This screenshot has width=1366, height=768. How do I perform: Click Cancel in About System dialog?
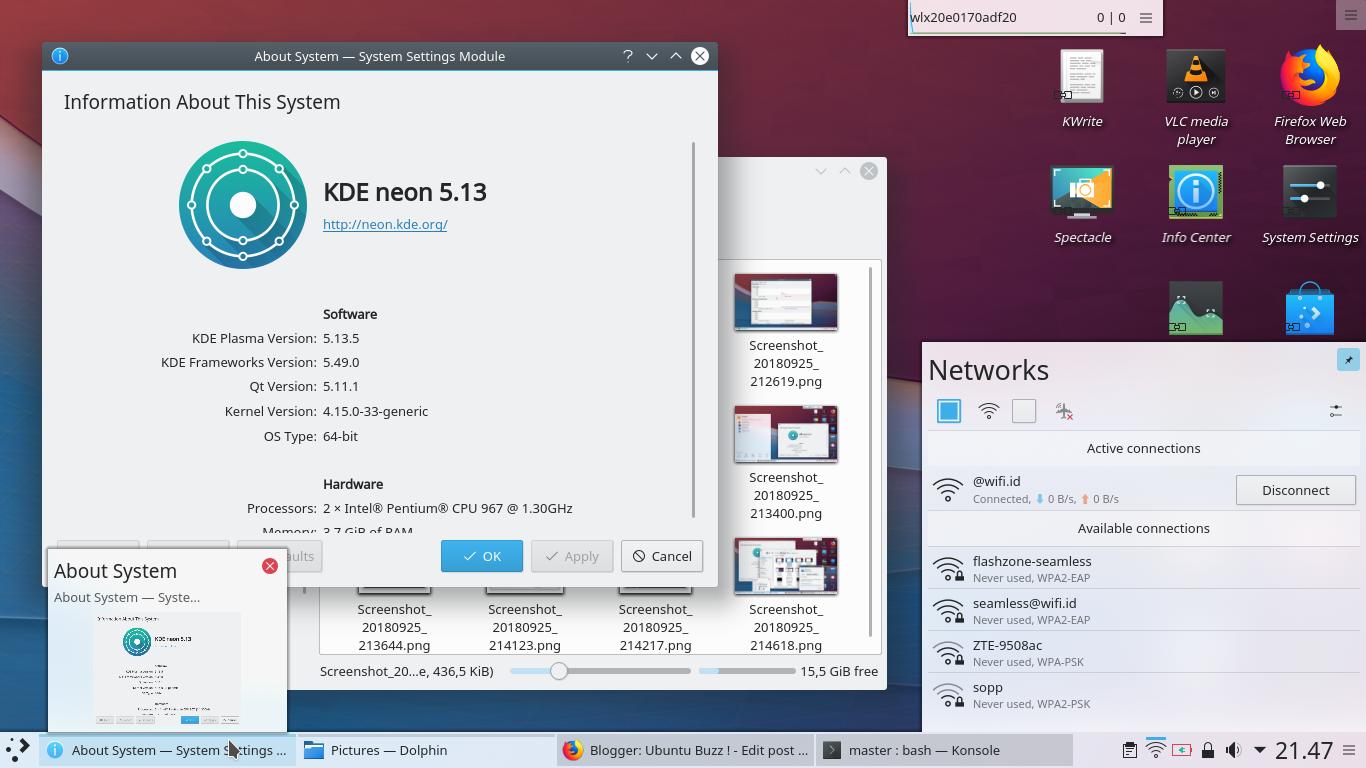coord(662,556)
